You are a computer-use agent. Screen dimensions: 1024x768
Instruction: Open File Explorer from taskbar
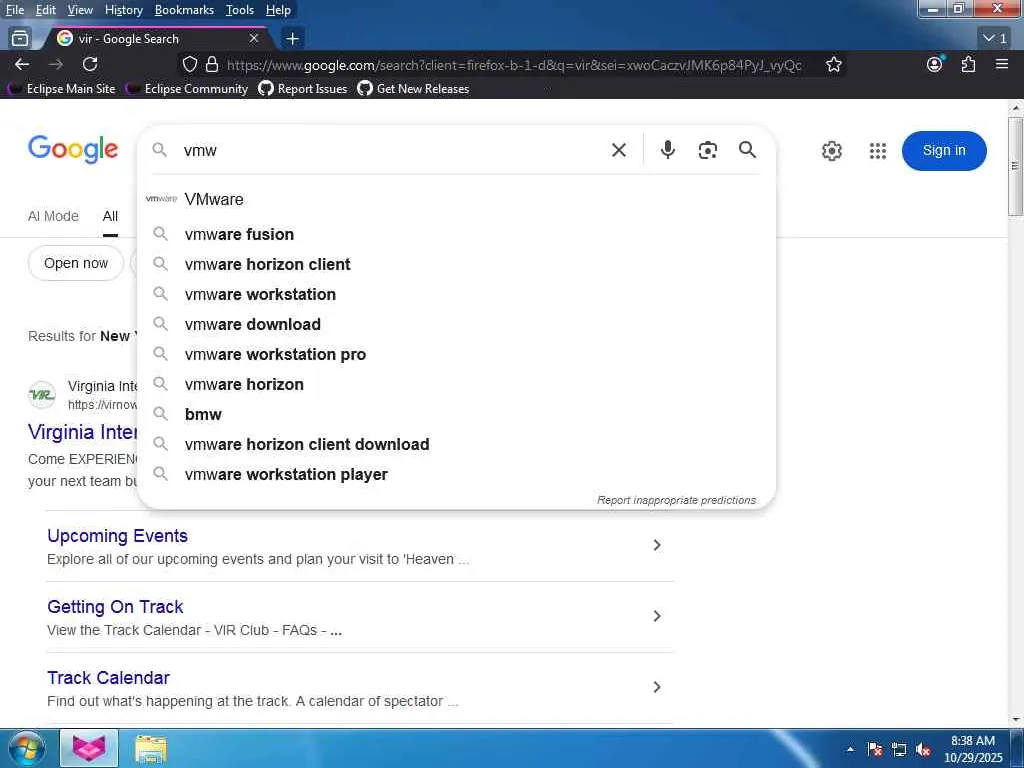(151, 749)
